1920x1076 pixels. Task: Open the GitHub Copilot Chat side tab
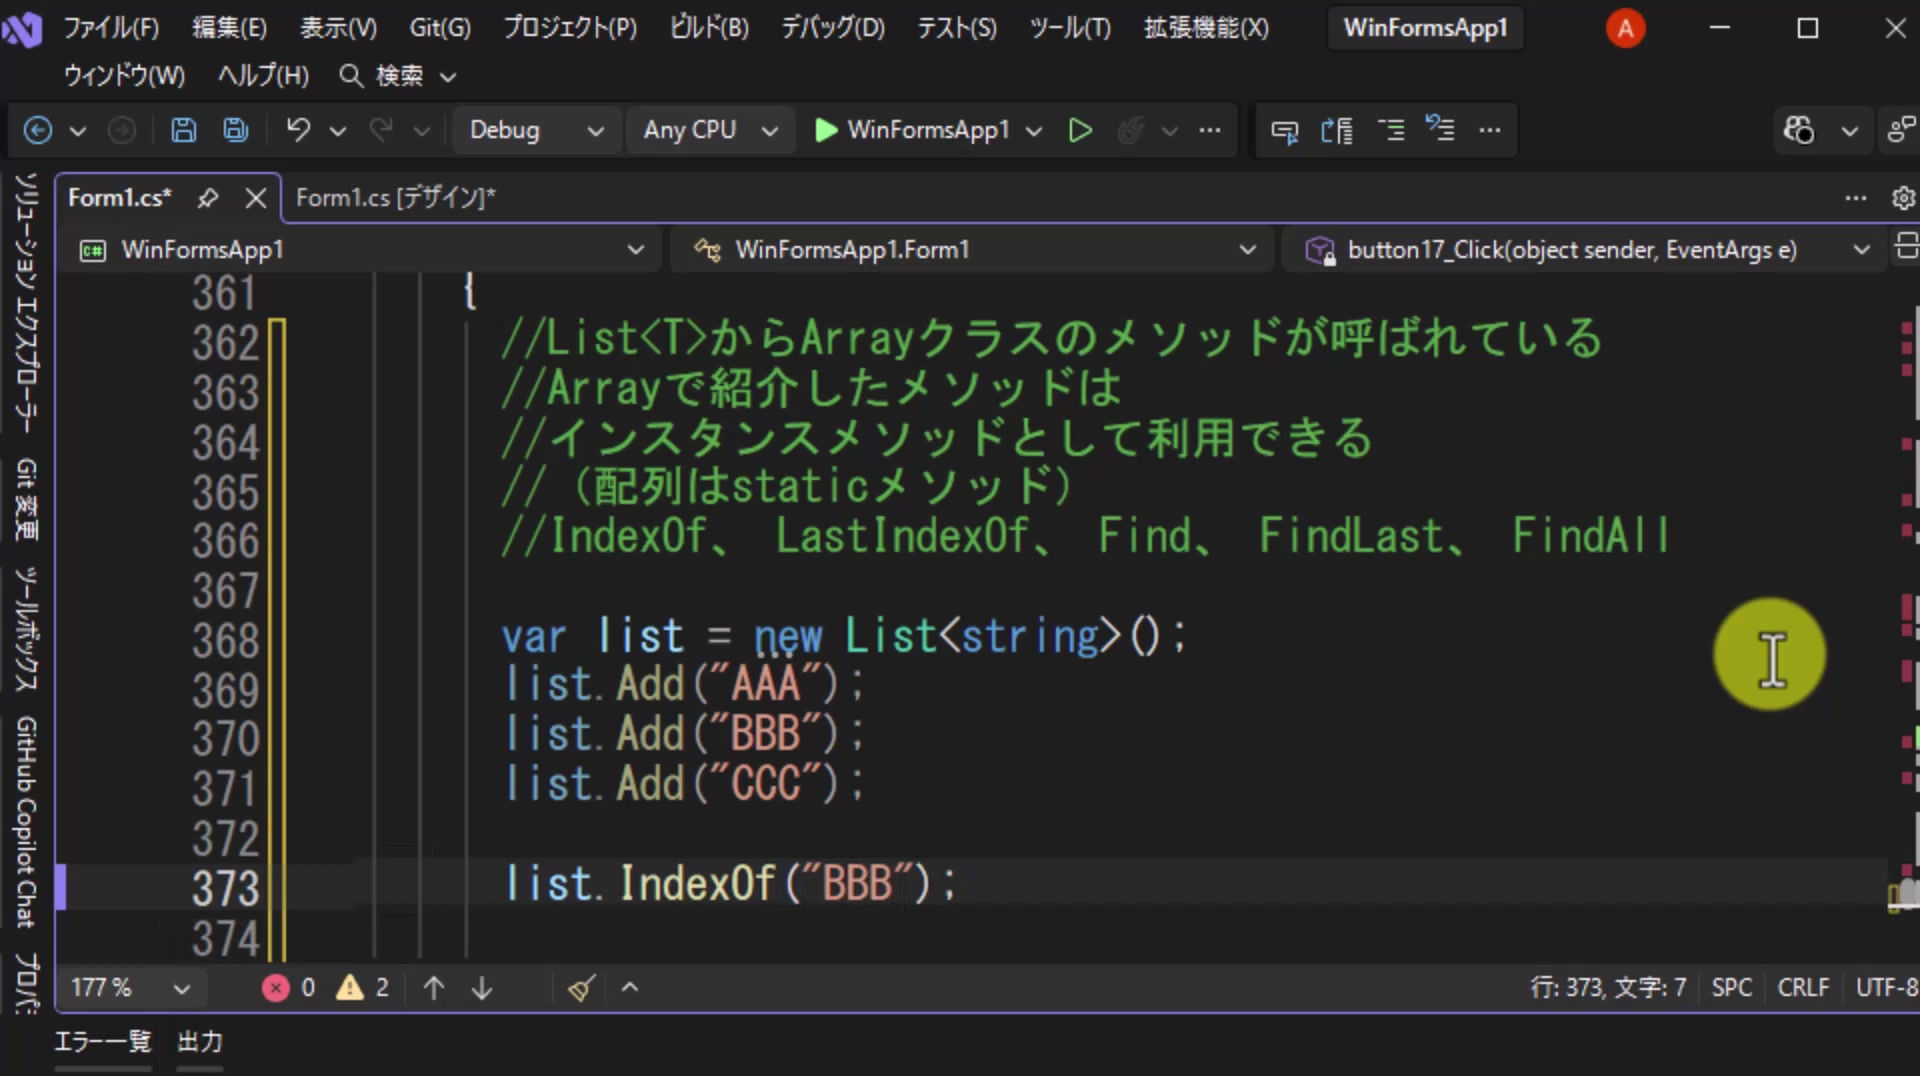[x=27, y=822]
